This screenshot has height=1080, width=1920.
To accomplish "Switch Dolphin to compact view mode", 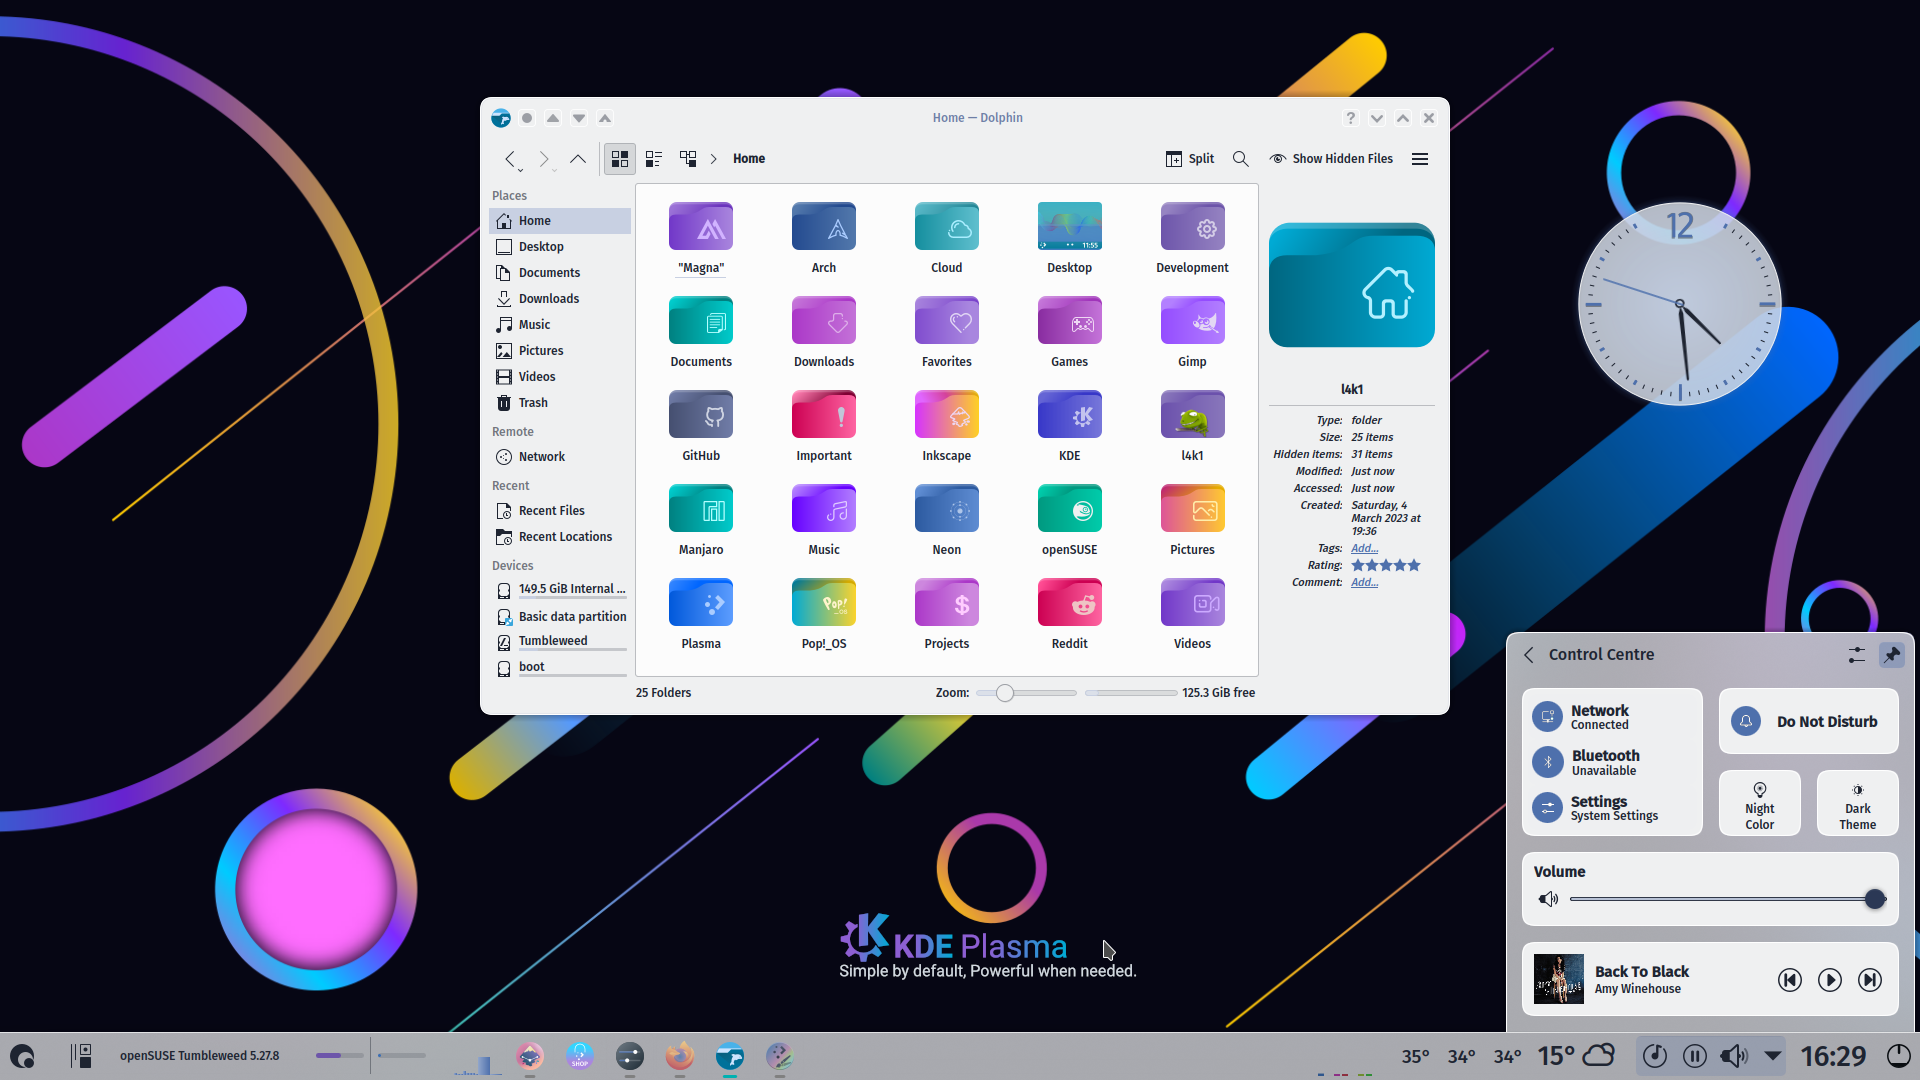I will click(x=654, y=159).
